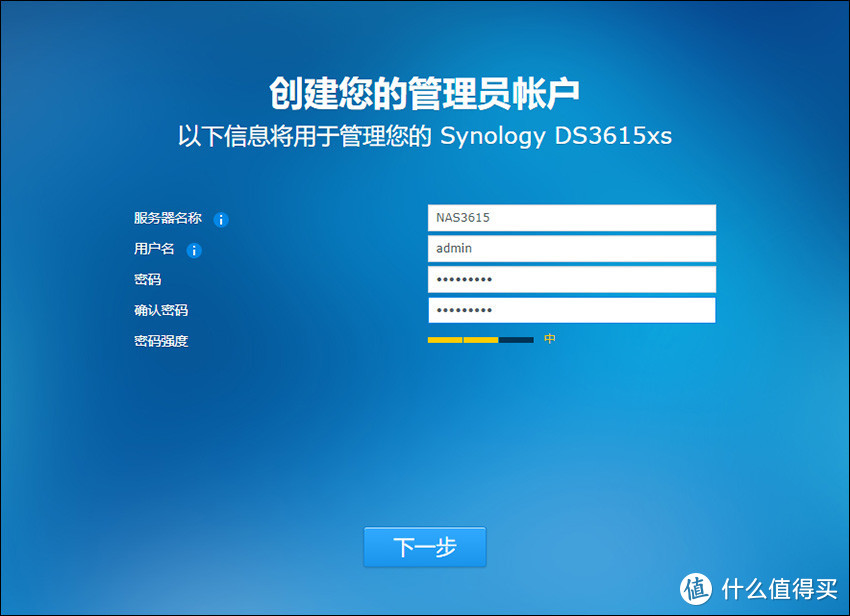Image resolution: width=850 pixels, height=616 pixels.
Task: Click the 中 strength rating text
Action: (550, 340)
